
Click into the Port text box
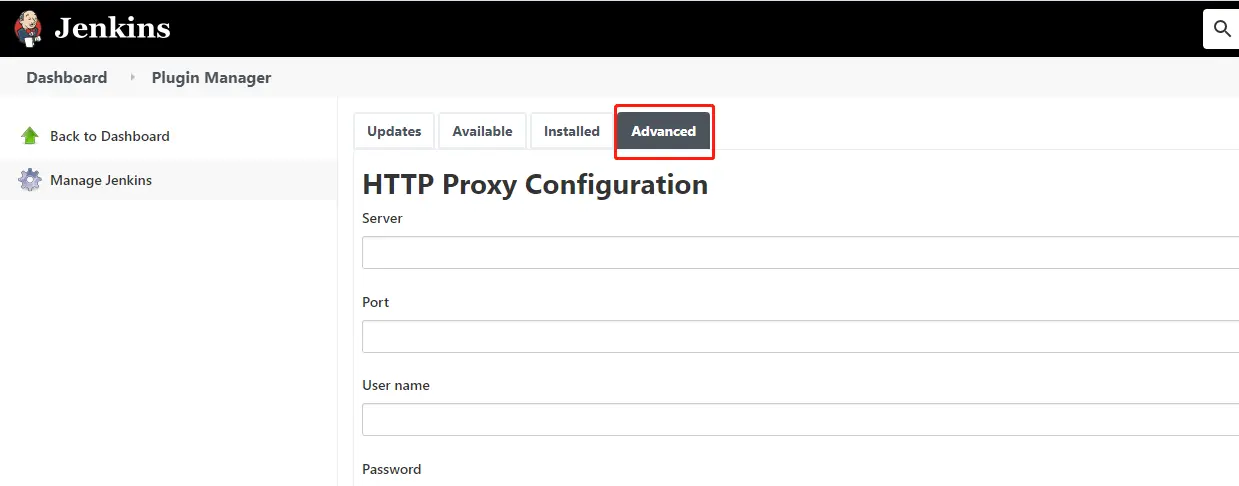click(x=800, y=337)
